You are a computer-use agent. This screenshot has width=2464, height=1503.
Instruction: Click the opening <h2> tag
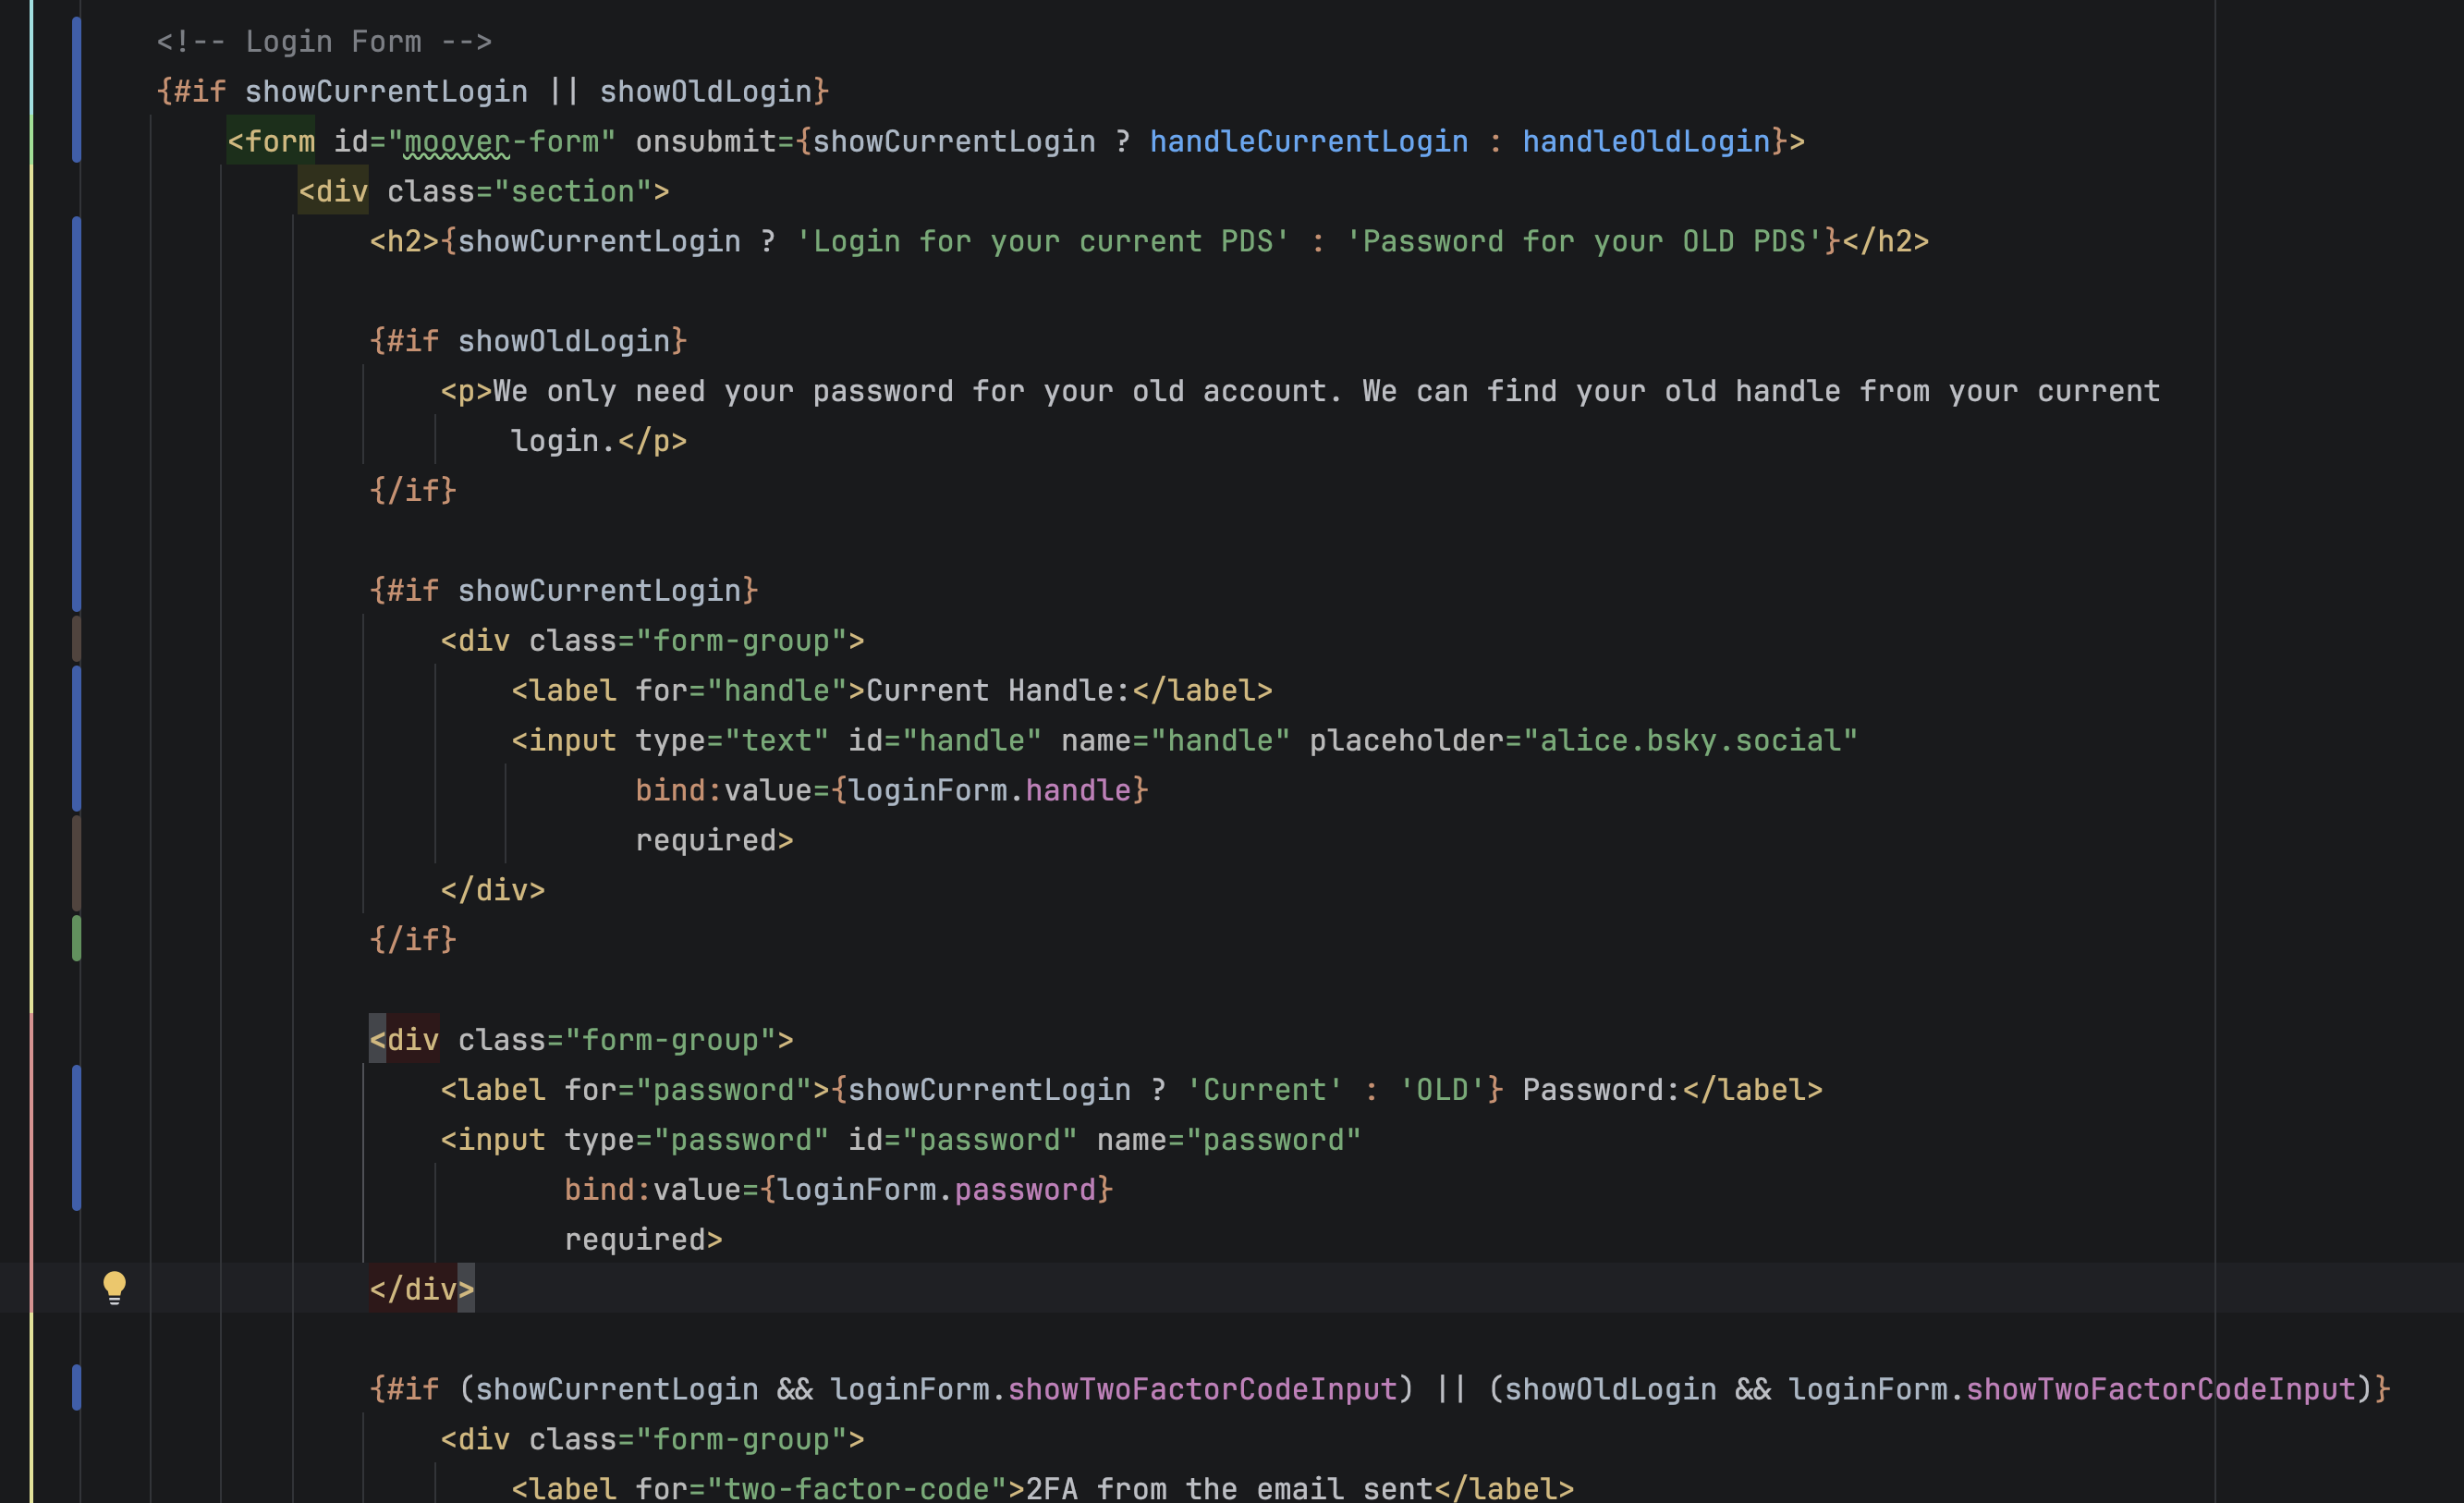coord(404,241)
